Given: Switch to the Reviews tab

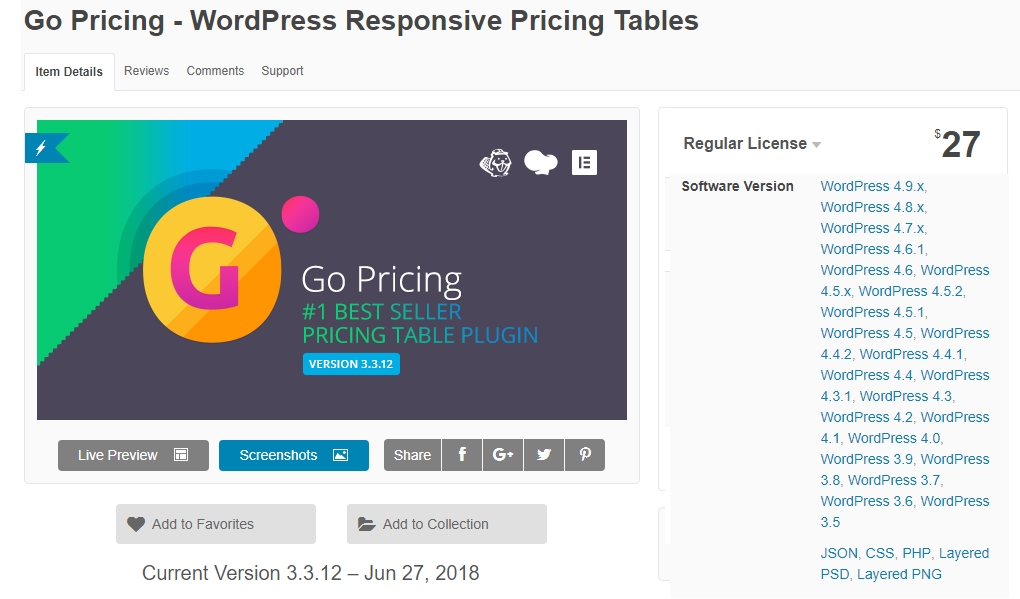Looking at the screenshot, I should (x=146, y=71).
